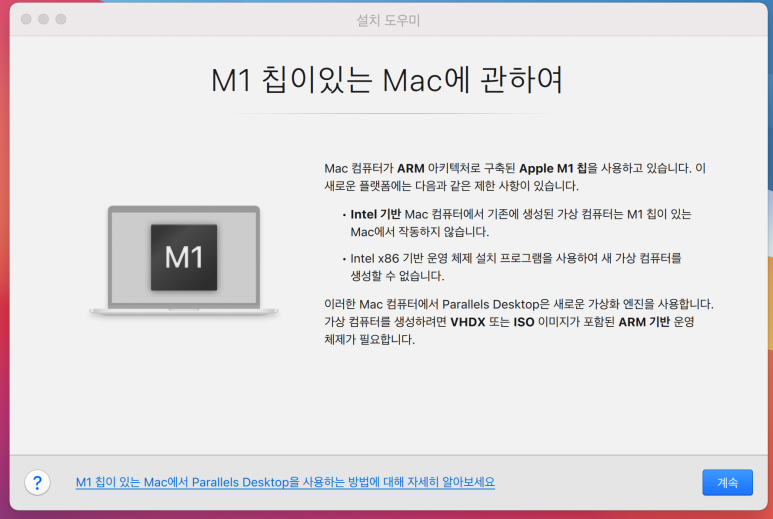Click the bullet starting with 'Intel 기반 Mac 컴퓨터에서'
Image resolution: width=773 pixels, height=519 pixels.
coord(517,223)
